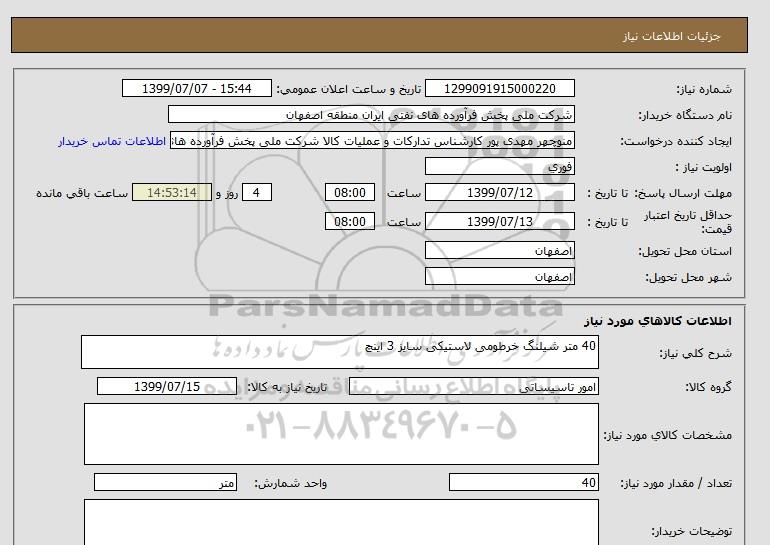Open the اطلاعات تماس خریدار link
This screenshot has height=545, width=770.
point(112,141)
